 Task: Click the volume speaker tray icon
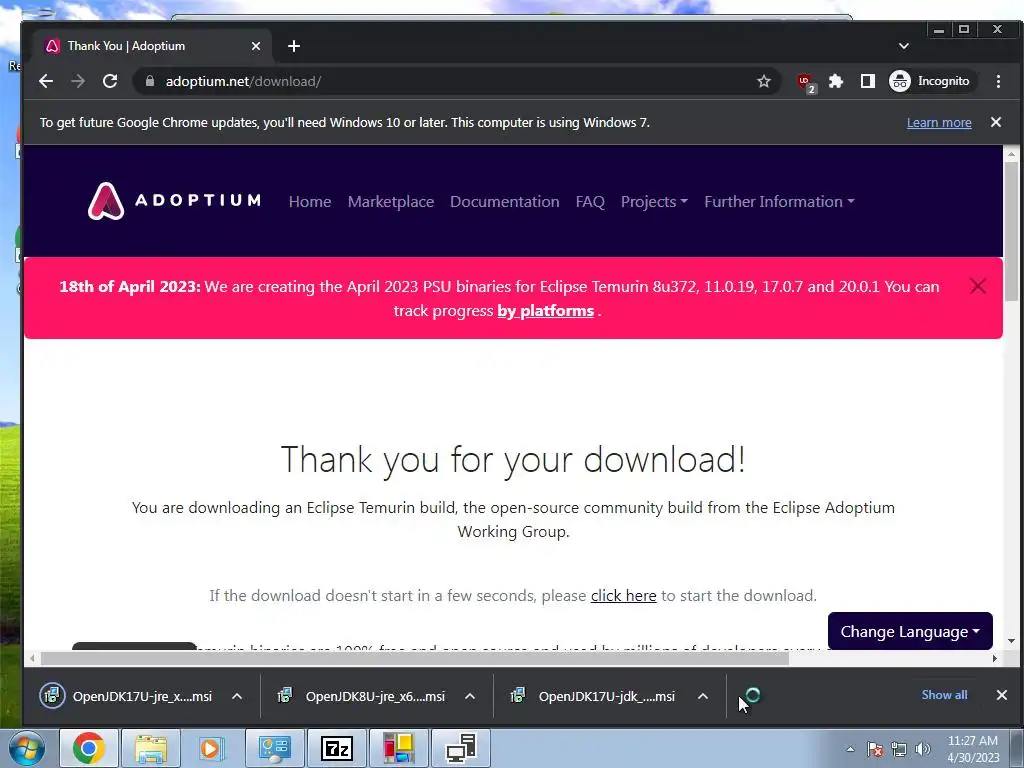(x=923, y=749)
